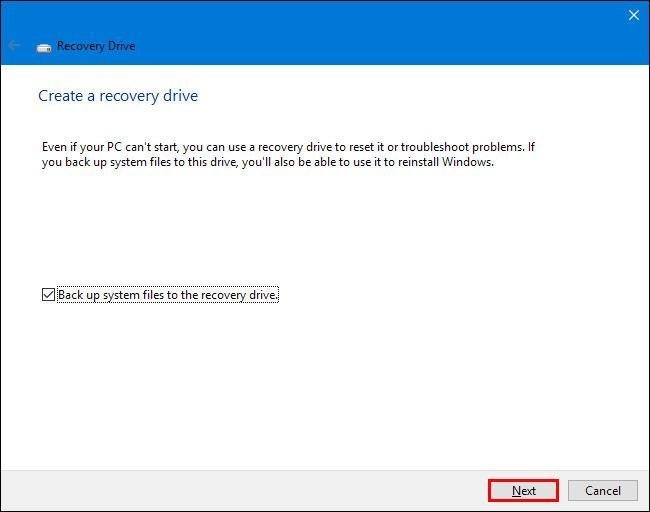Click the 'Recovery Drive' title text

click(96, 46)
